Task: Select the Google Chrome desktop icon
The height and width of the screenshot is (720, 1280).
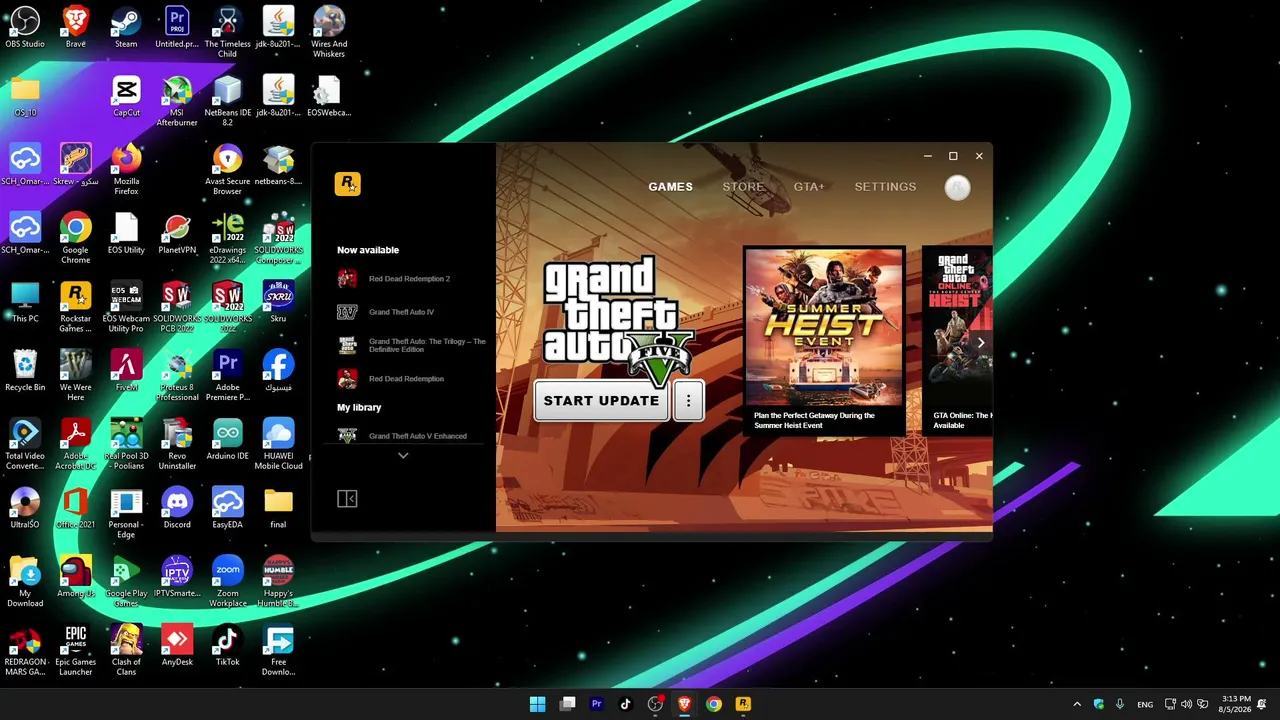Action: click(76, 238)
